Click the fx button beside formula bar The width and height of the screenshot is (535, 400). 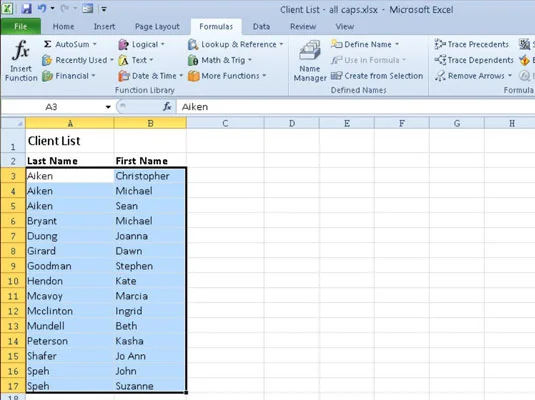167,107
